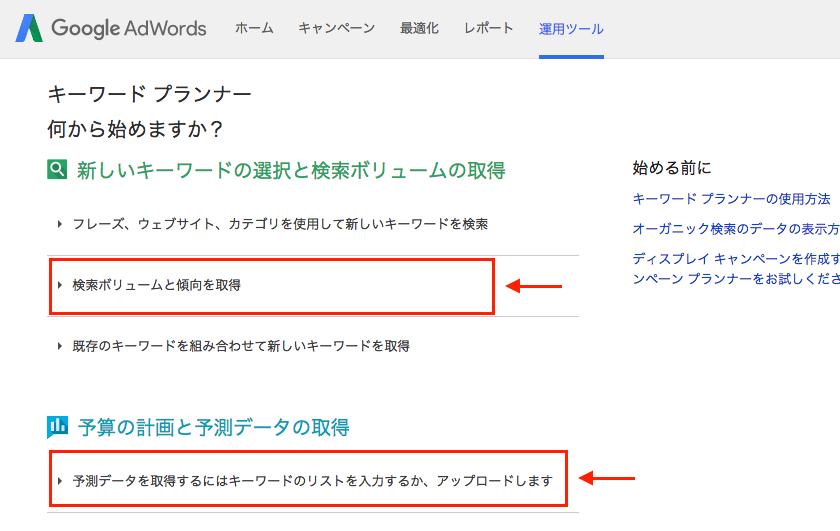Open ディスプレイ キャンペーンを作成 help link
The image size is (840, 531).
[x=736, y=268]
